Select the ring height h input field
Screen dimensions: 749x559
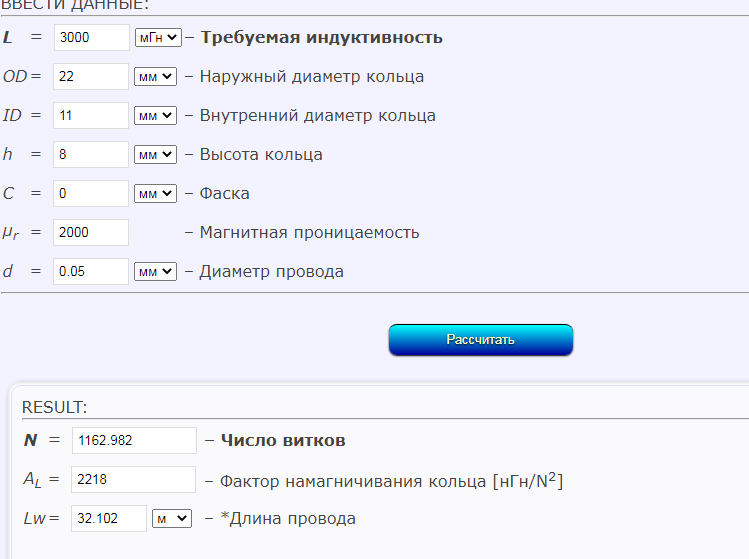[x=91, y=155]
